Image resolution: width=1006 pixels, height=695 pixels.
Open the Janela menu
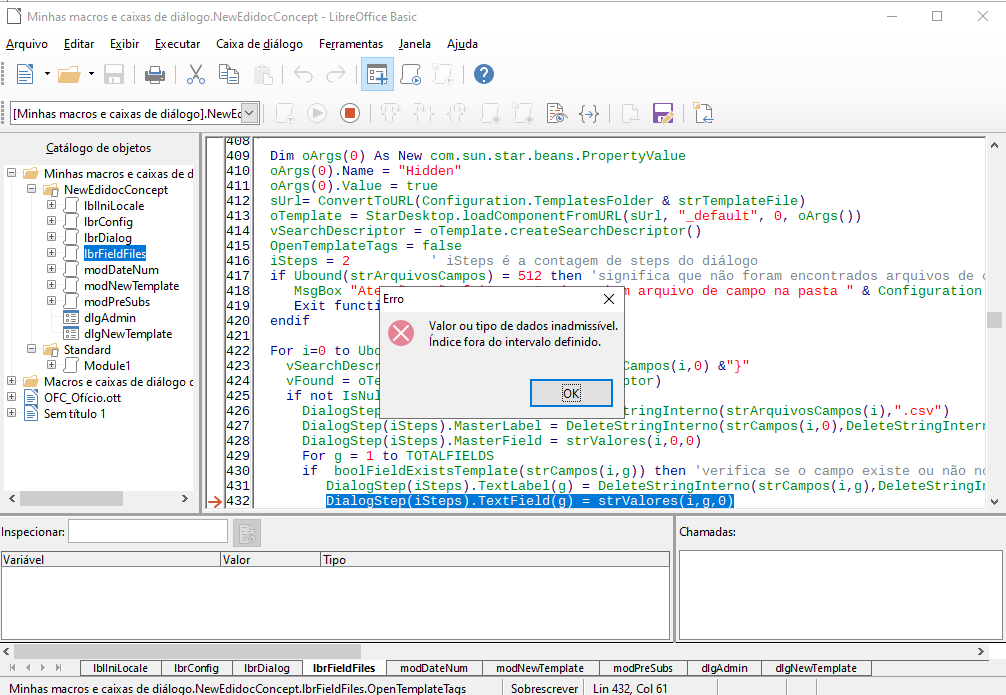coord(414,44)
